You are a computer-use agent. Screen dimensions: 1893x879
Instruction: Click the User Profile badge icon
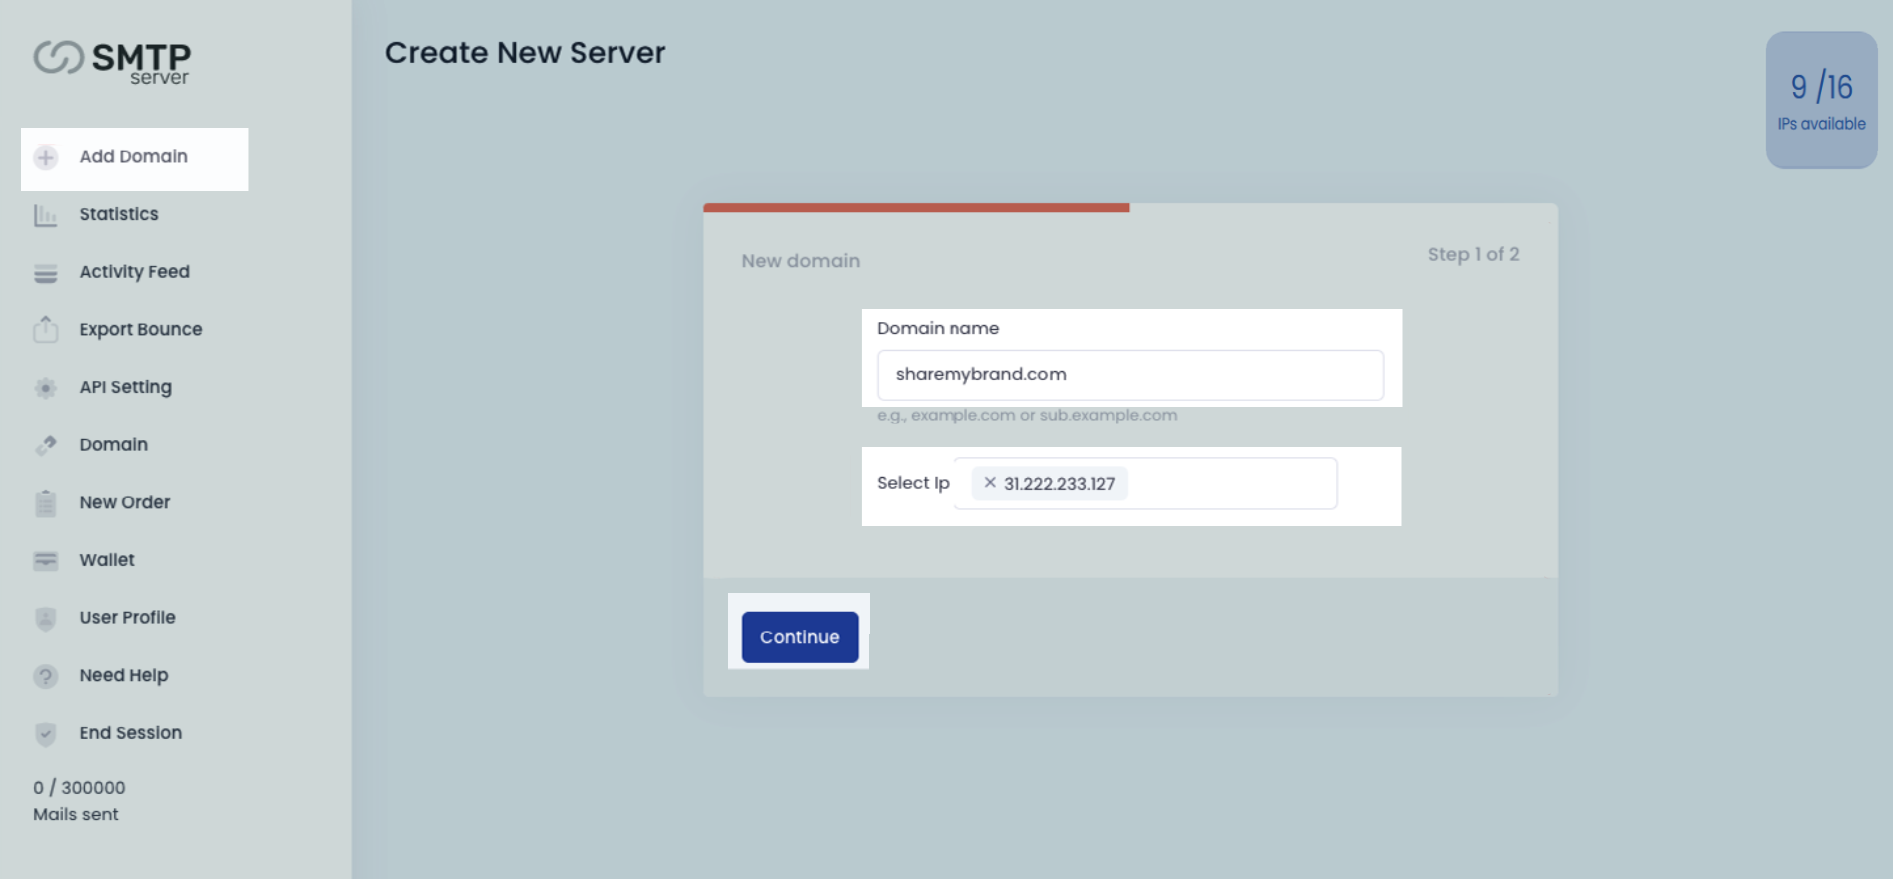tap(46, 619)
